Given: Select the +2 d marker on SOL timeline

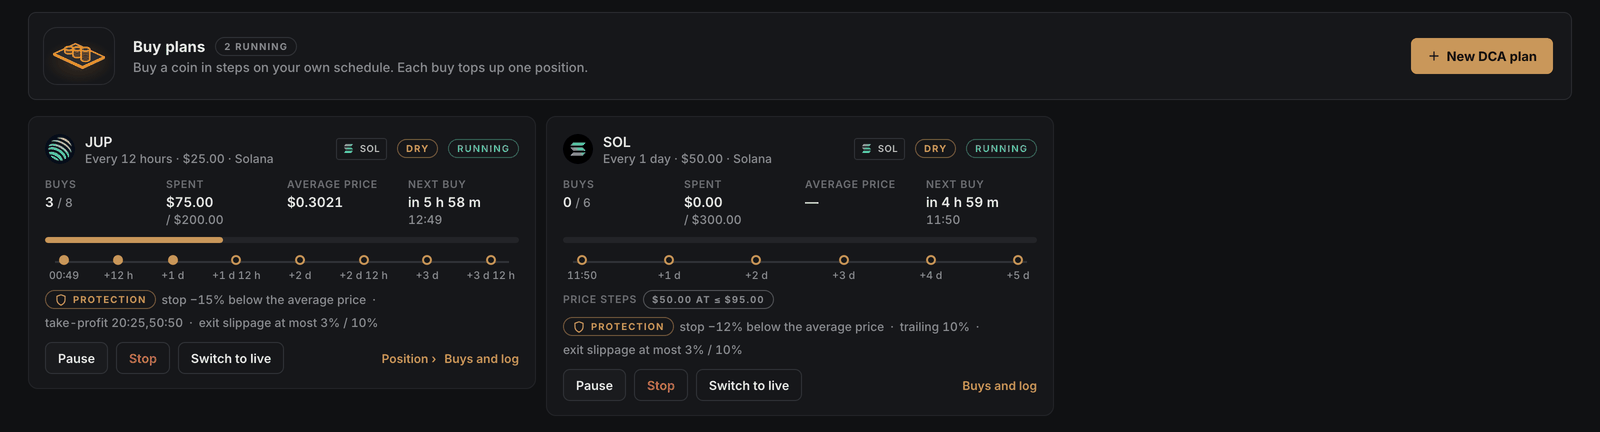Looking at the screenshot, I should point(756,260).
